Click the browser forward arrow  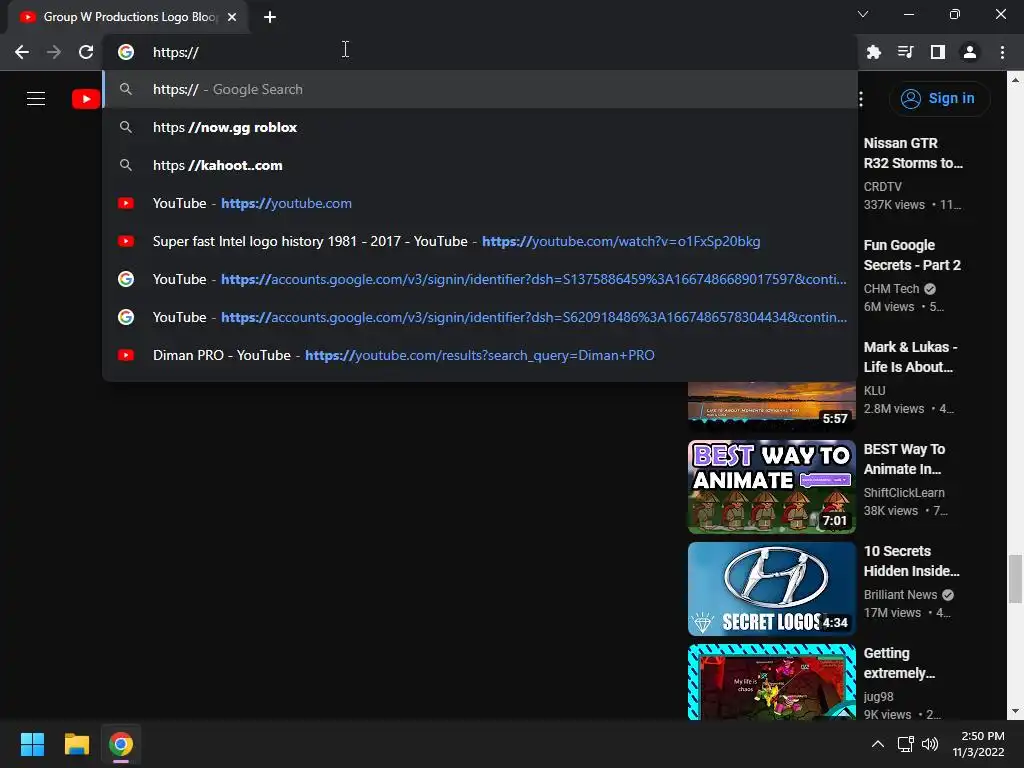point(54,52)
